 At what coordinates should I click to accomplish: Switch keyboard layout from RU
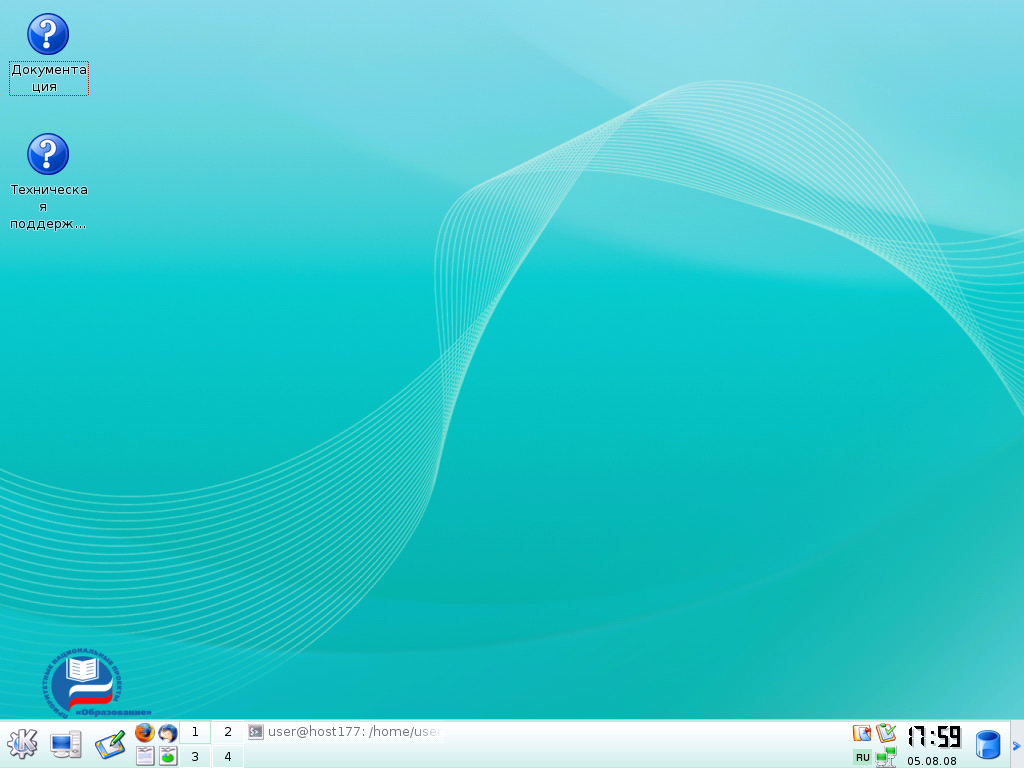861,758
